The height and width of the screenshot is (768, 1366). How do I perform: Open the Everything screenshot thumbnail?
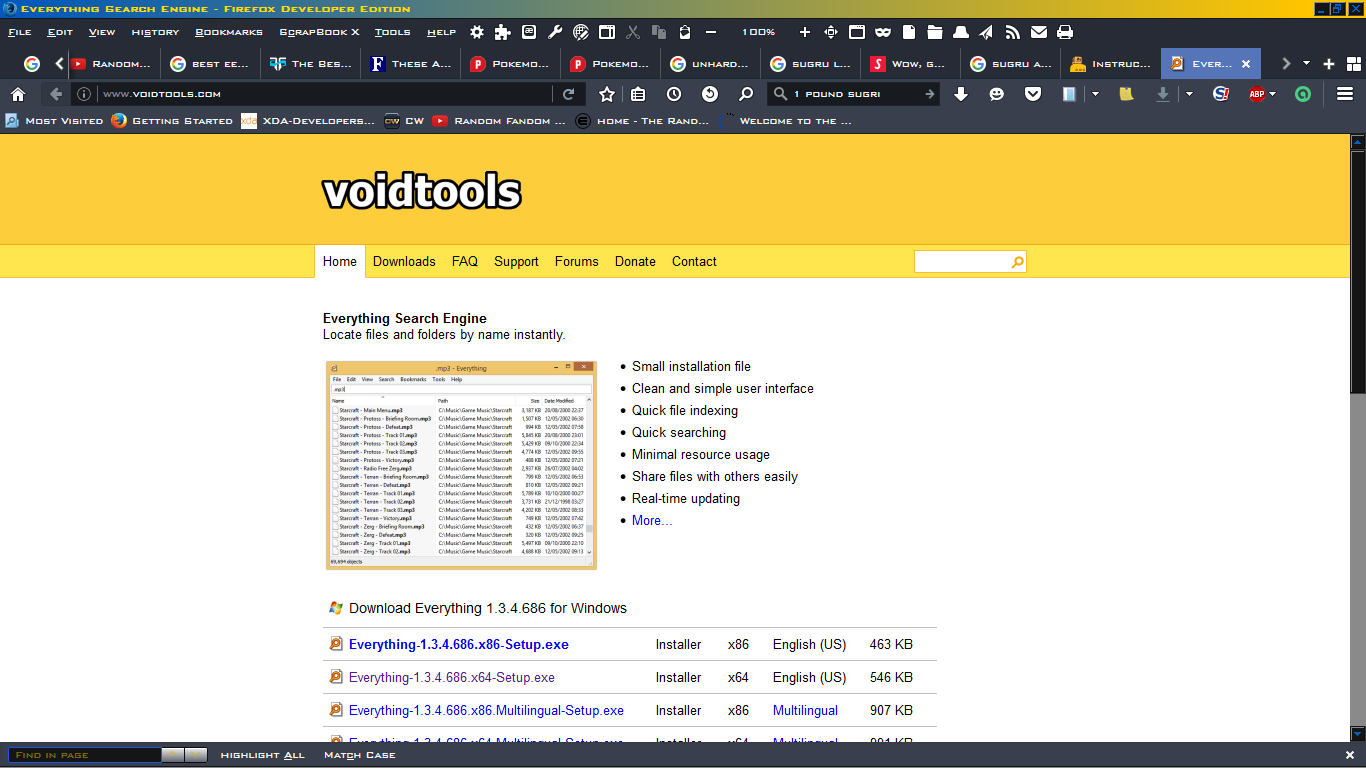click(461, 466)
